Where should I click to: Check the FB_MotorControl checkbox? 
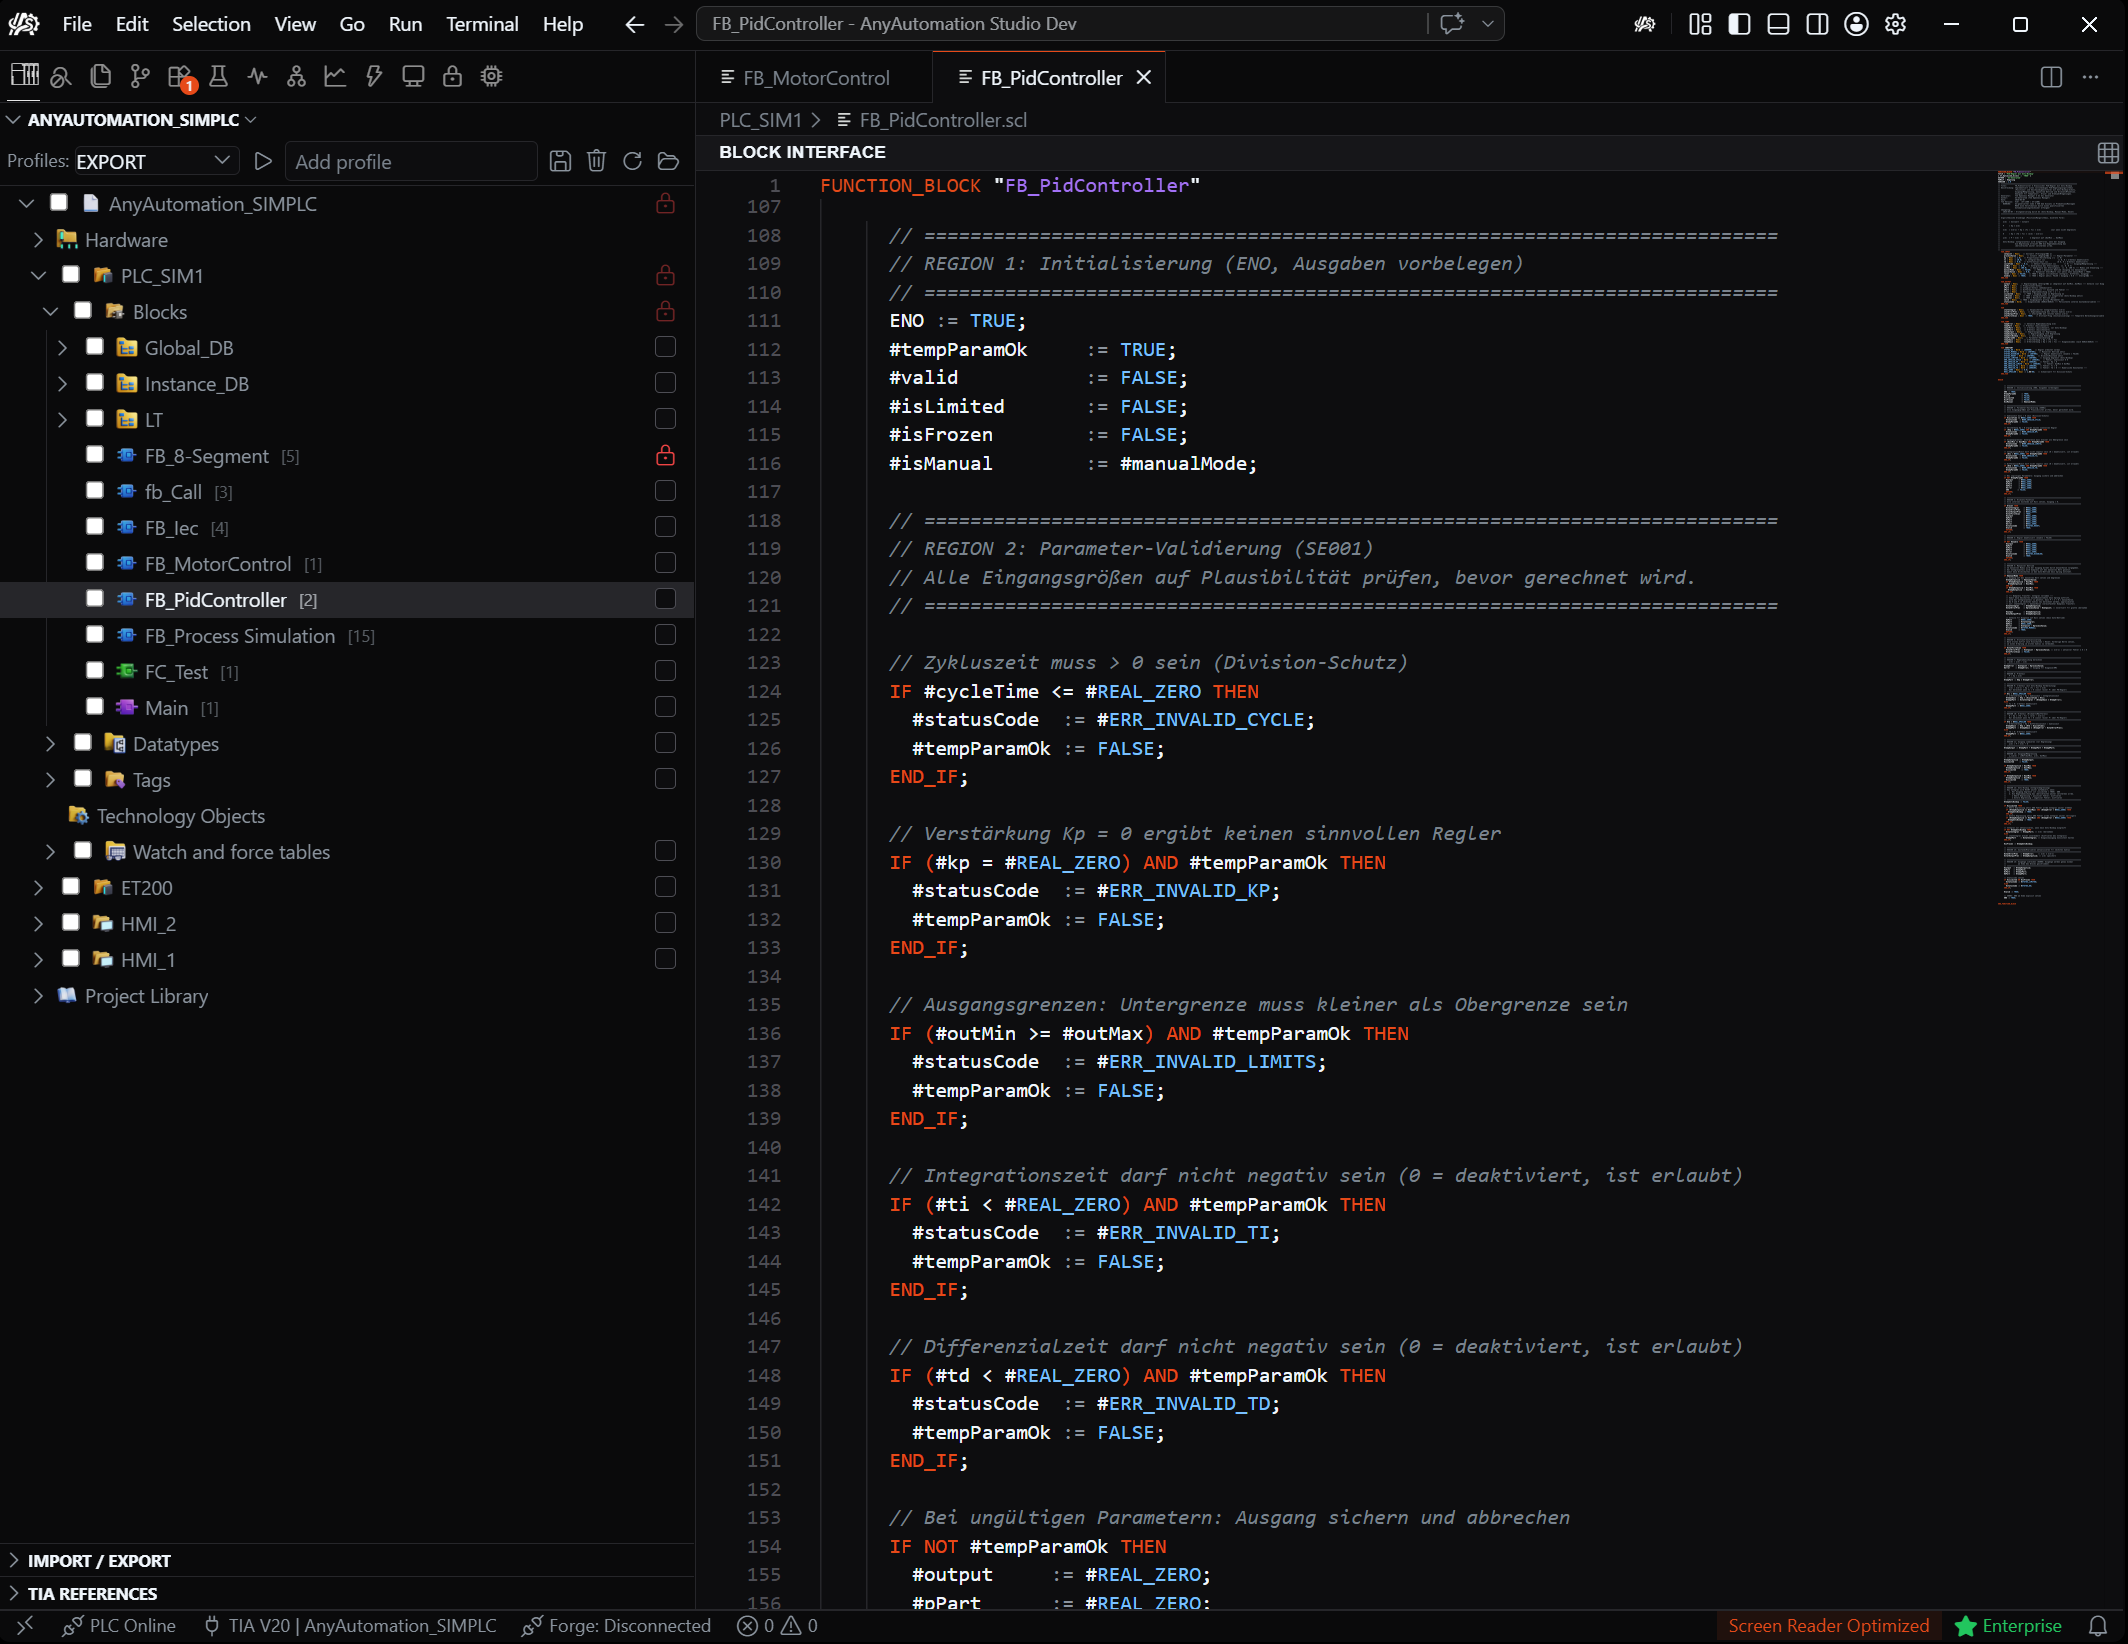point(95,563)
